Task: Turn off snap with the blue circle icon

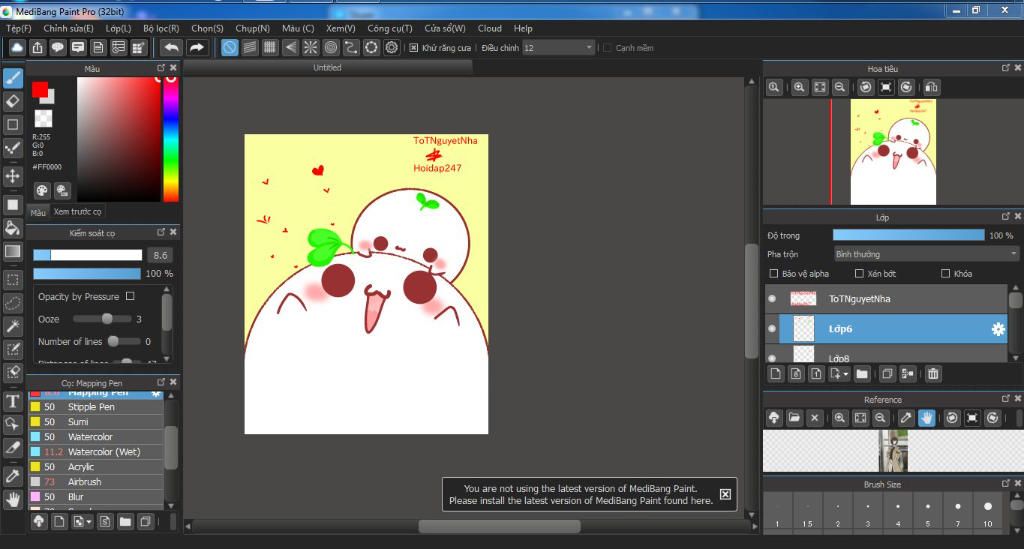Action: [x=229, y=48]
